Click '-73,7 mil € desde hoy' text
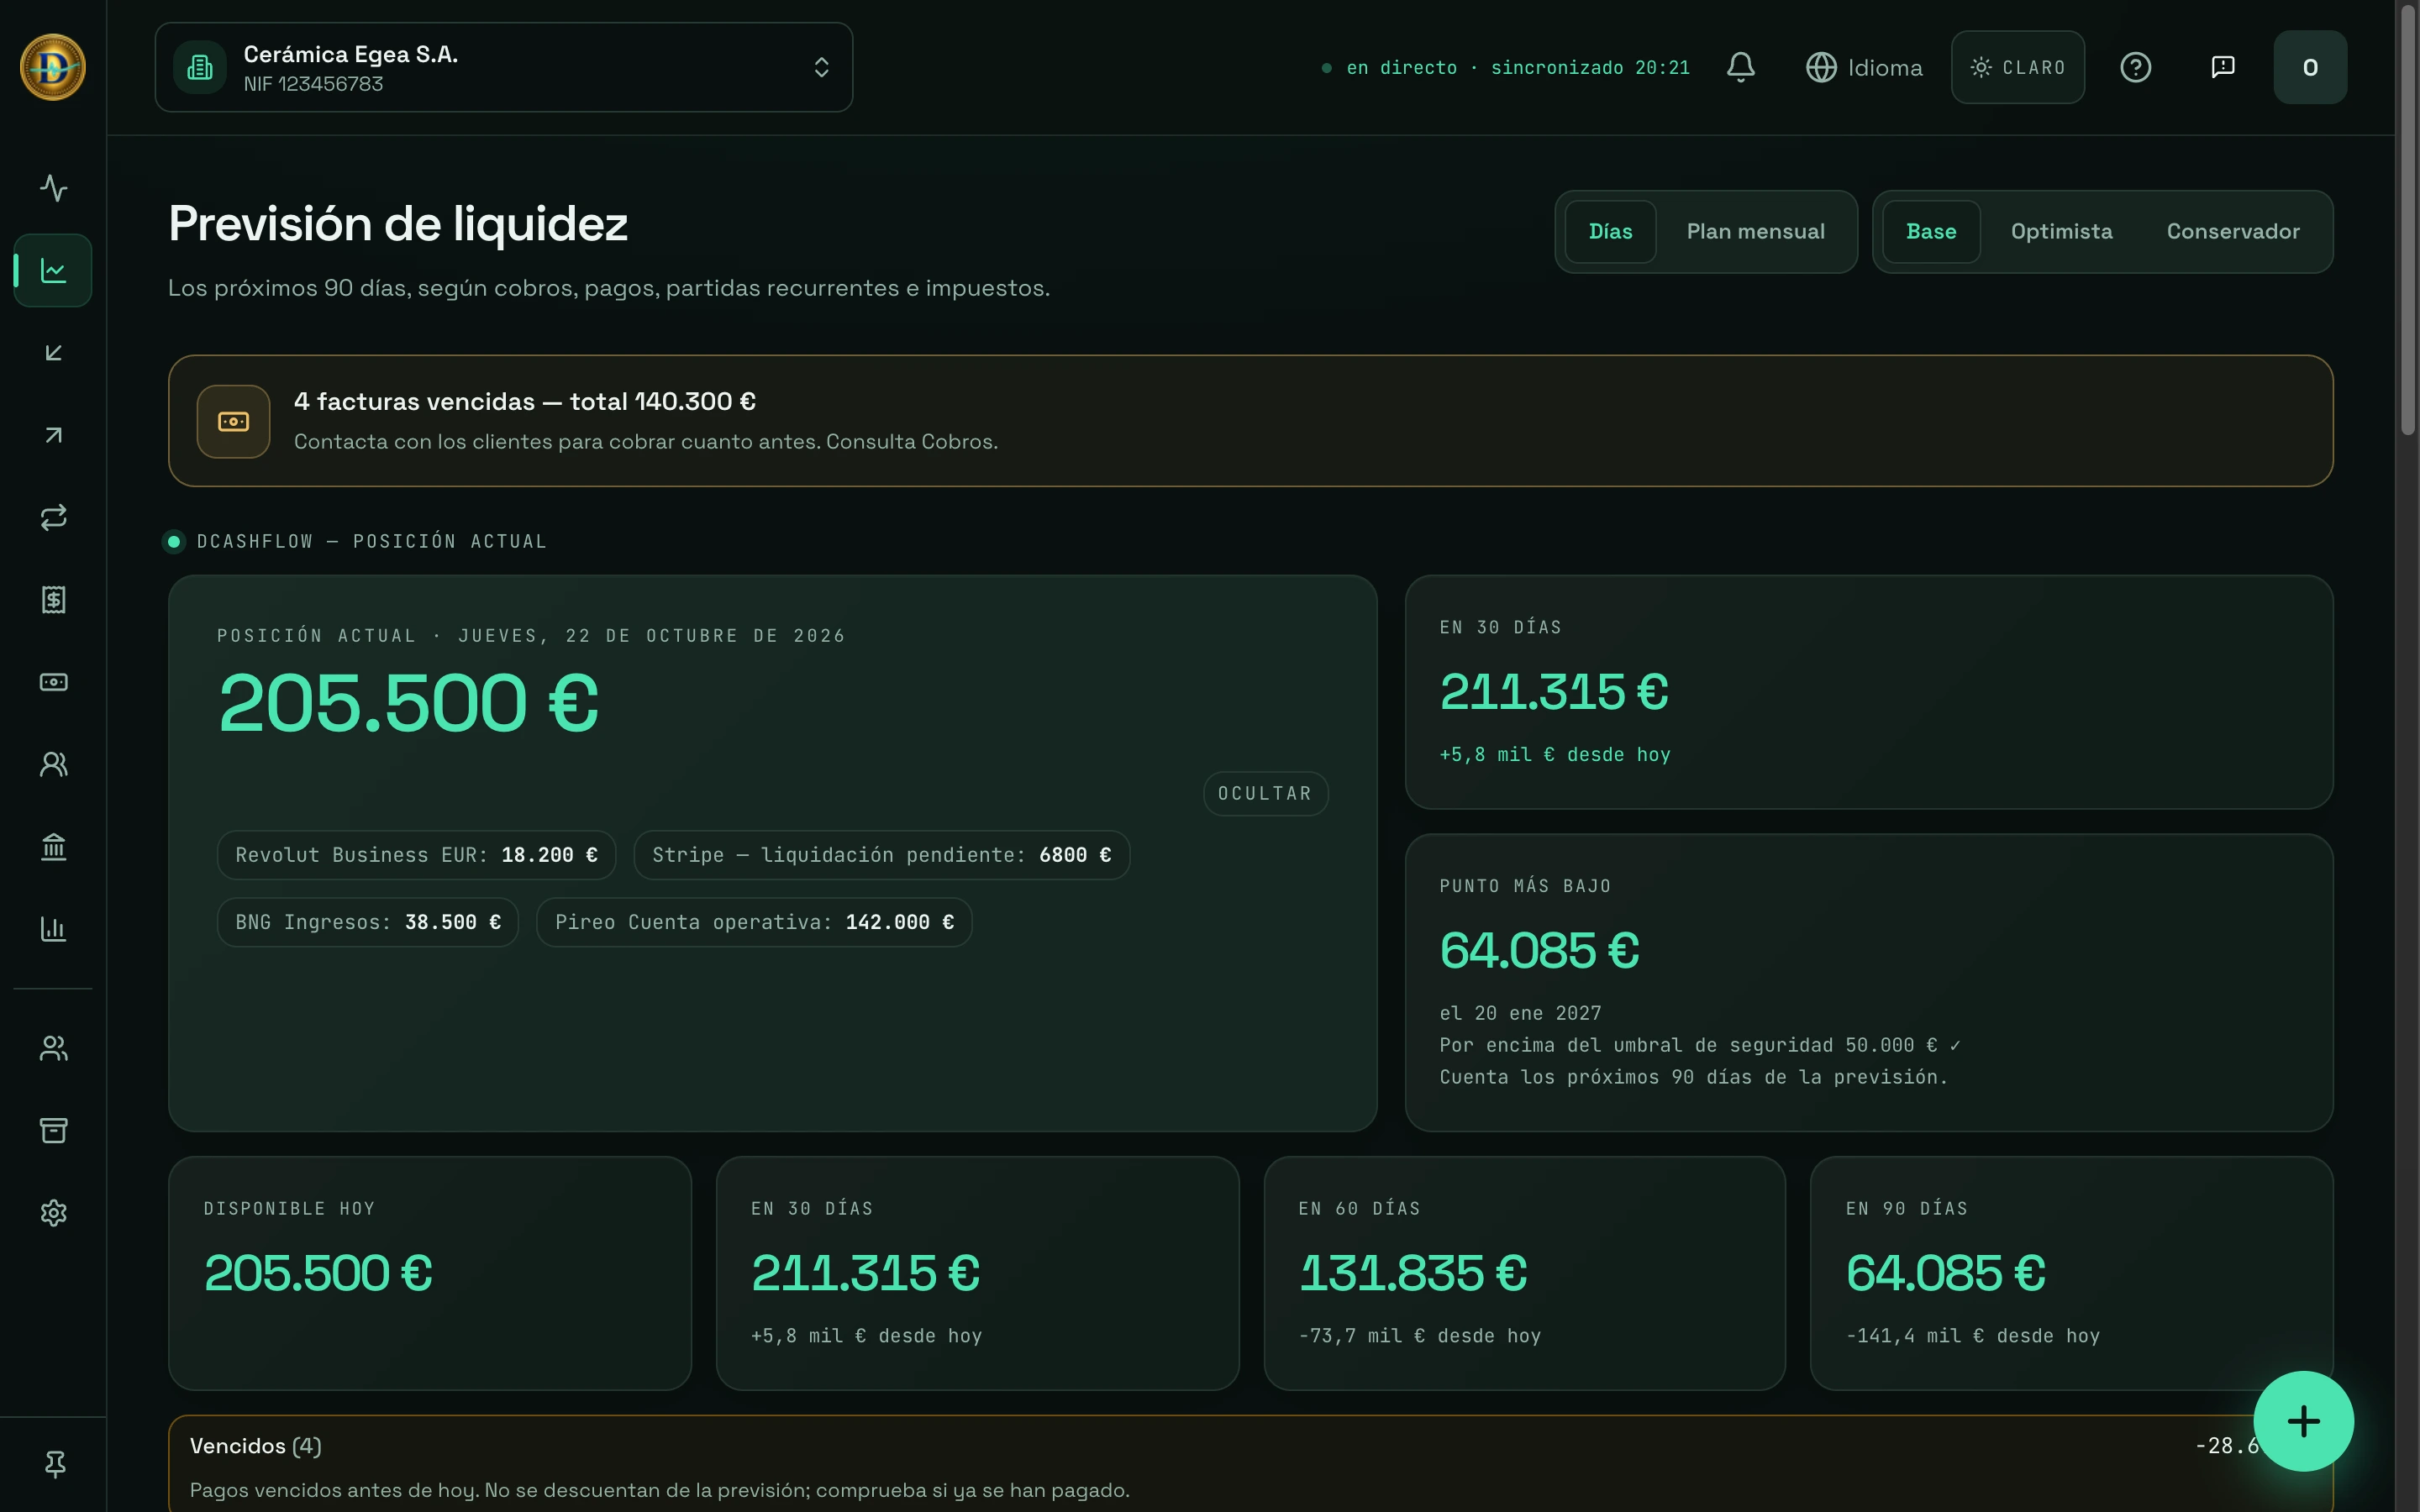The image size is (2420, 1512). [1419, 1336]
